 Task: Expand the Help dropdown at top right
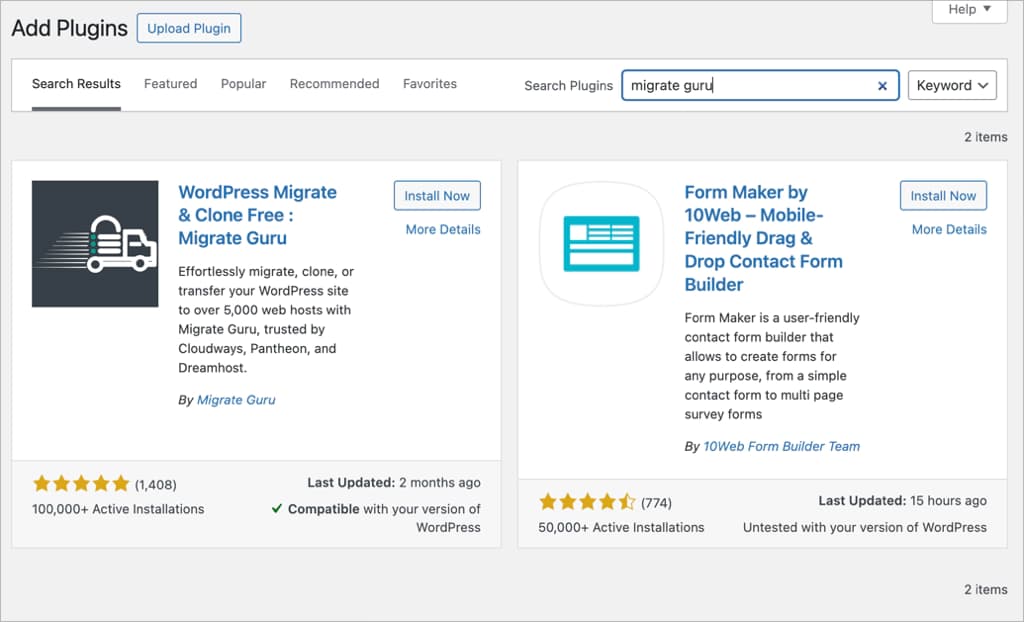point(967,9)
